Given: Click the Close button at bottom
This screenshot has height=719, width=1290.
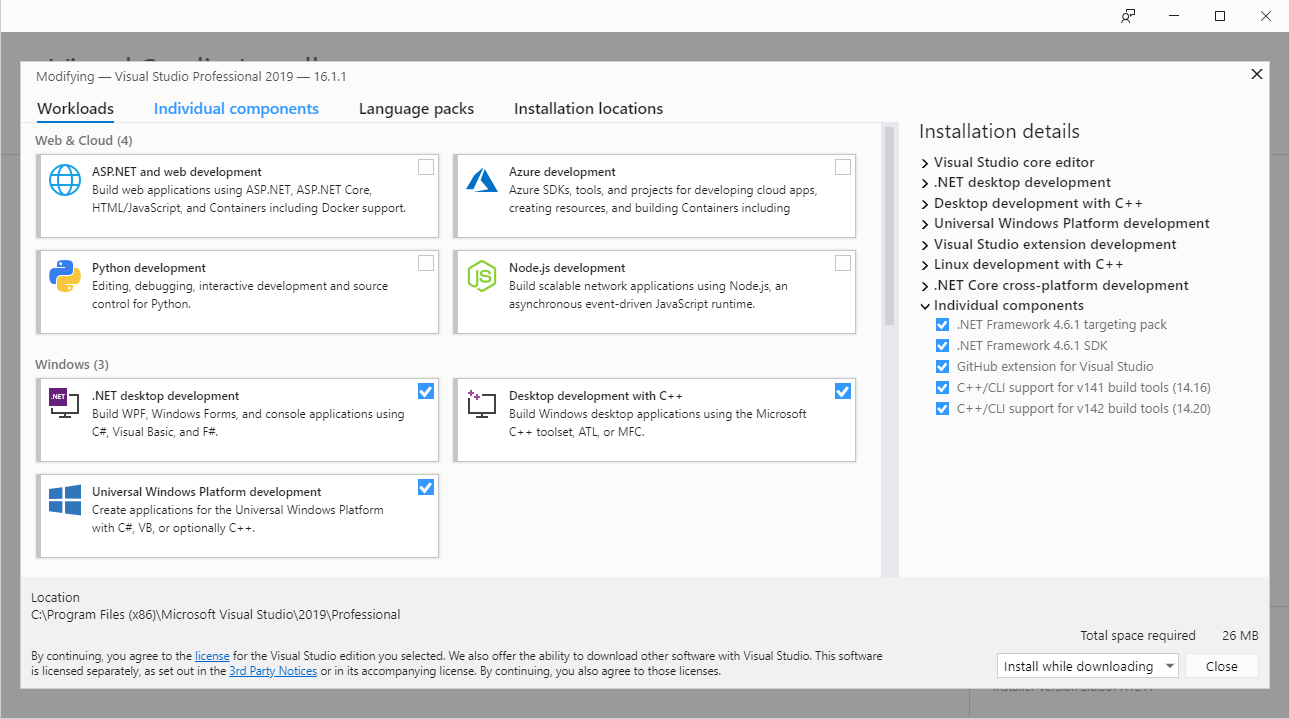Looking at the screenshot, I should pos(1222,666).
